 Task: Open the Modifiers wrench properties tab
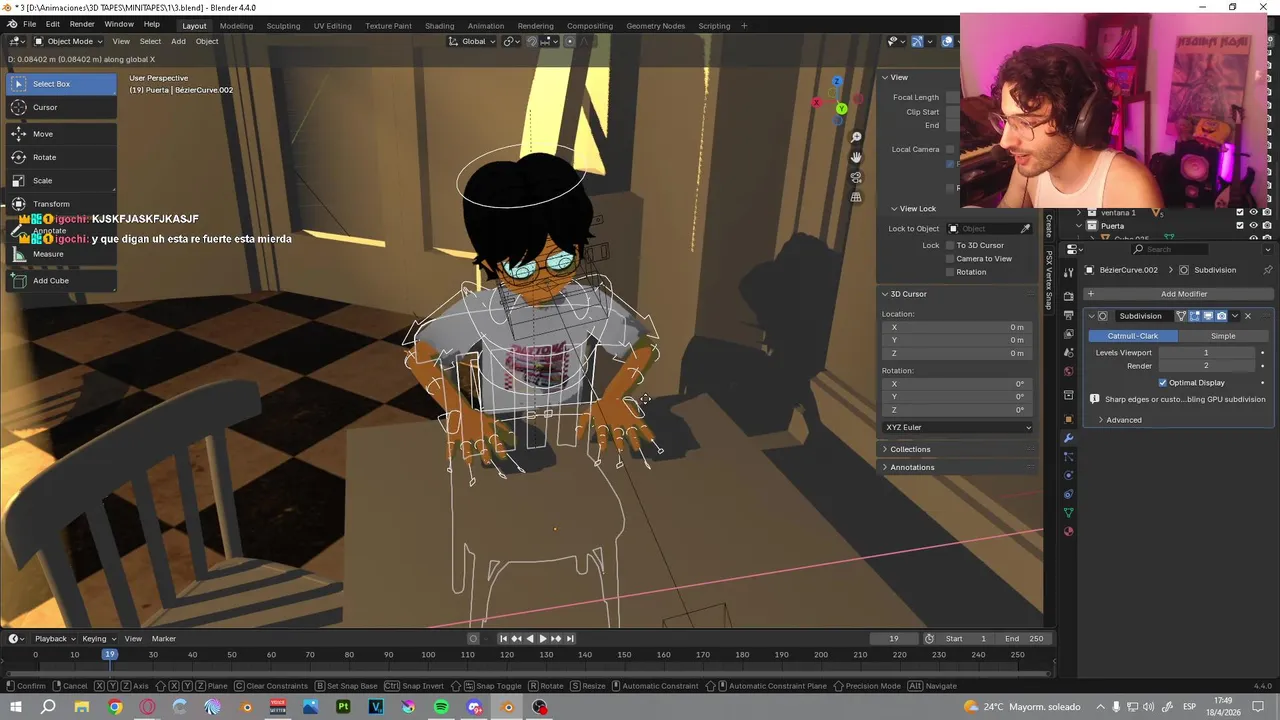tap(1069, 438)
